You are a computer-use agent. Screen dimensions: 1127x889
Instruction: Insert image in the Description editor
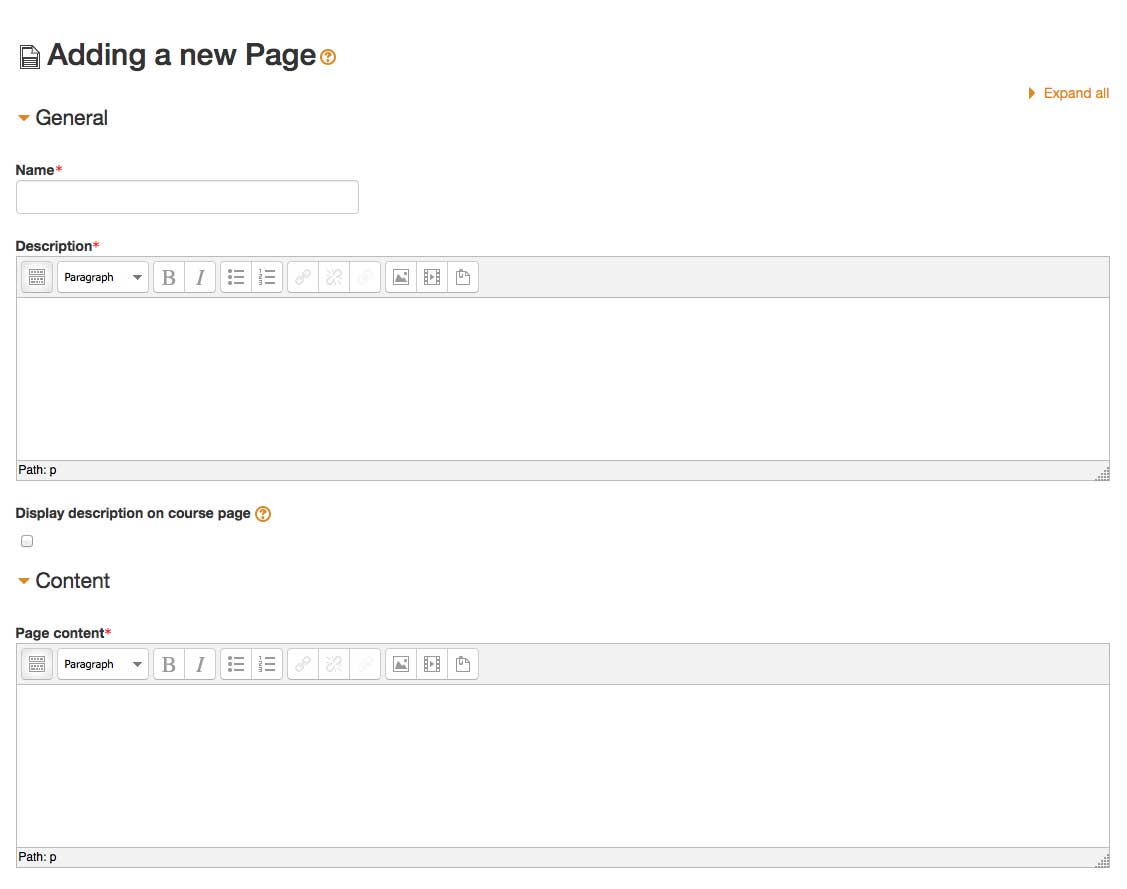point(401,277)
